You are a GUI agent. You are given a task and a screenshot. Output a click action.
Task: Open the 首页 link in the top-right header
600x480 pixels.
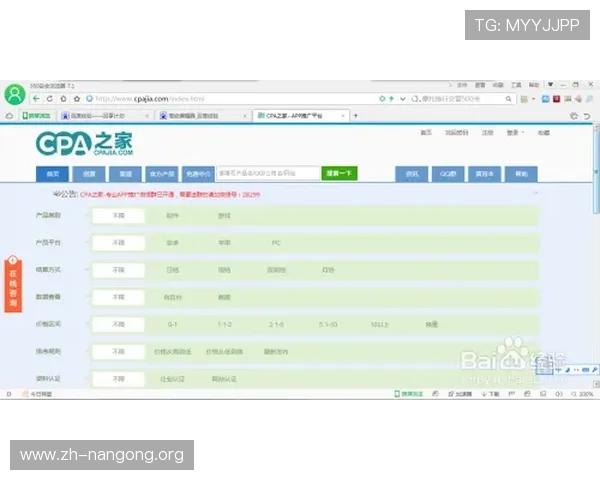click(x=426, y=132)
